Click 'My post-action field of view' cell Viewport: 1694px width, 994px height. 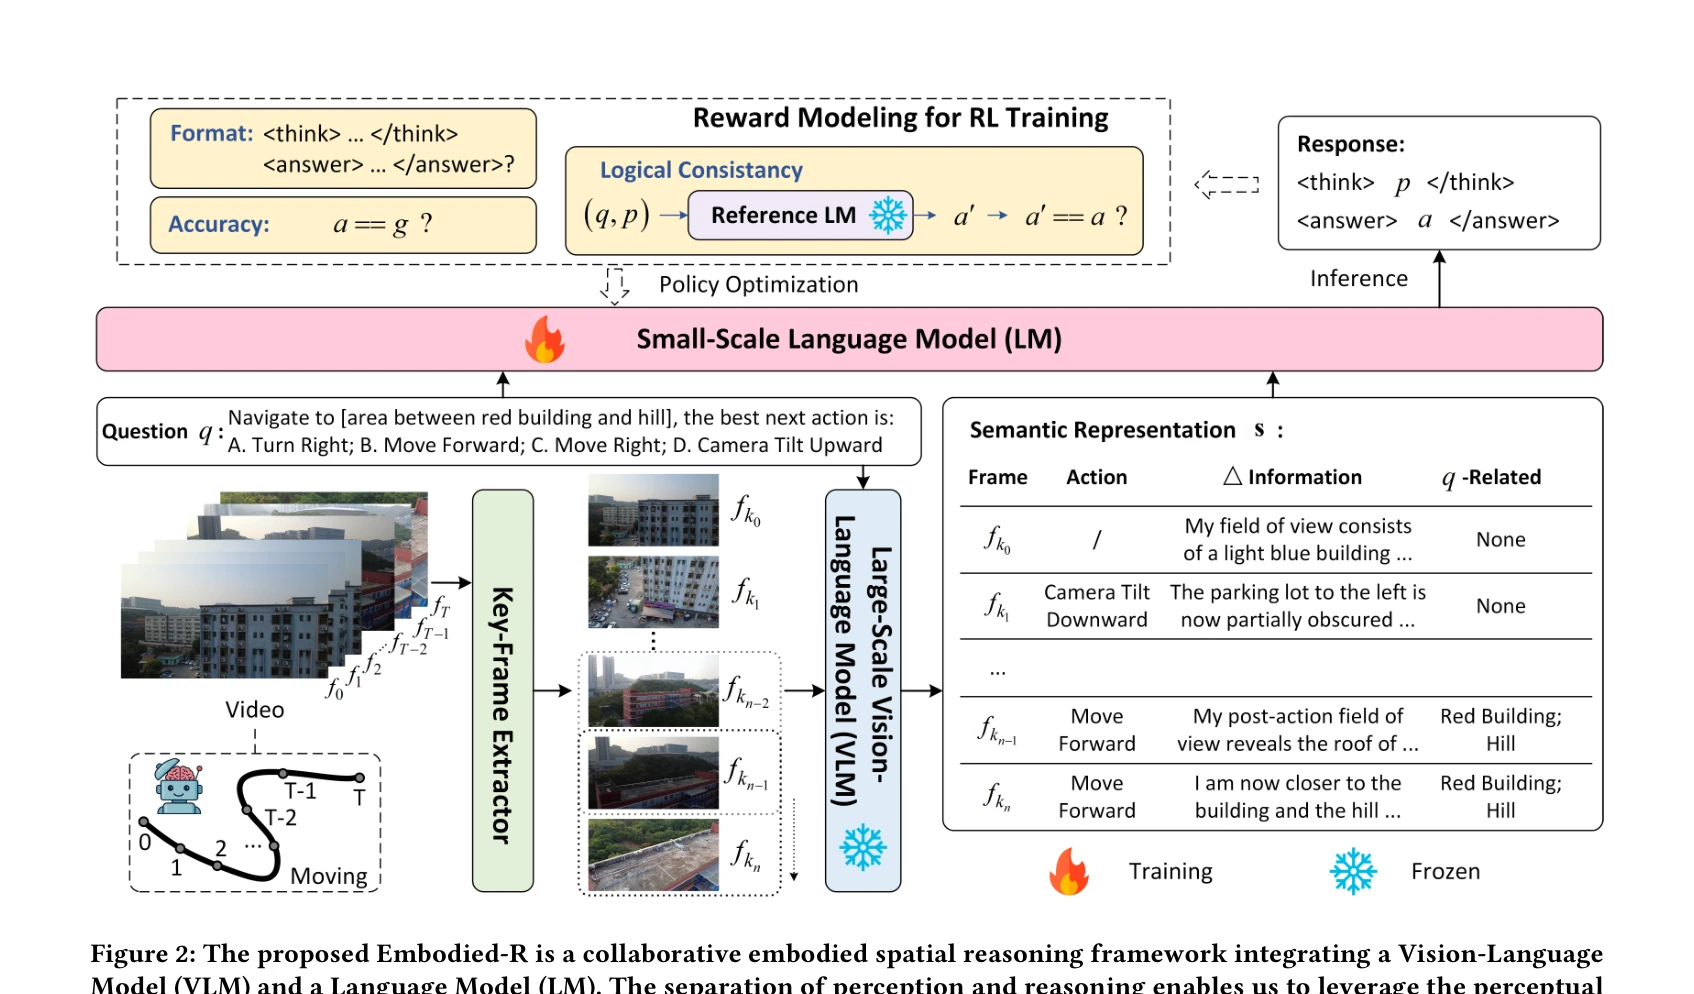point(1297,730)
